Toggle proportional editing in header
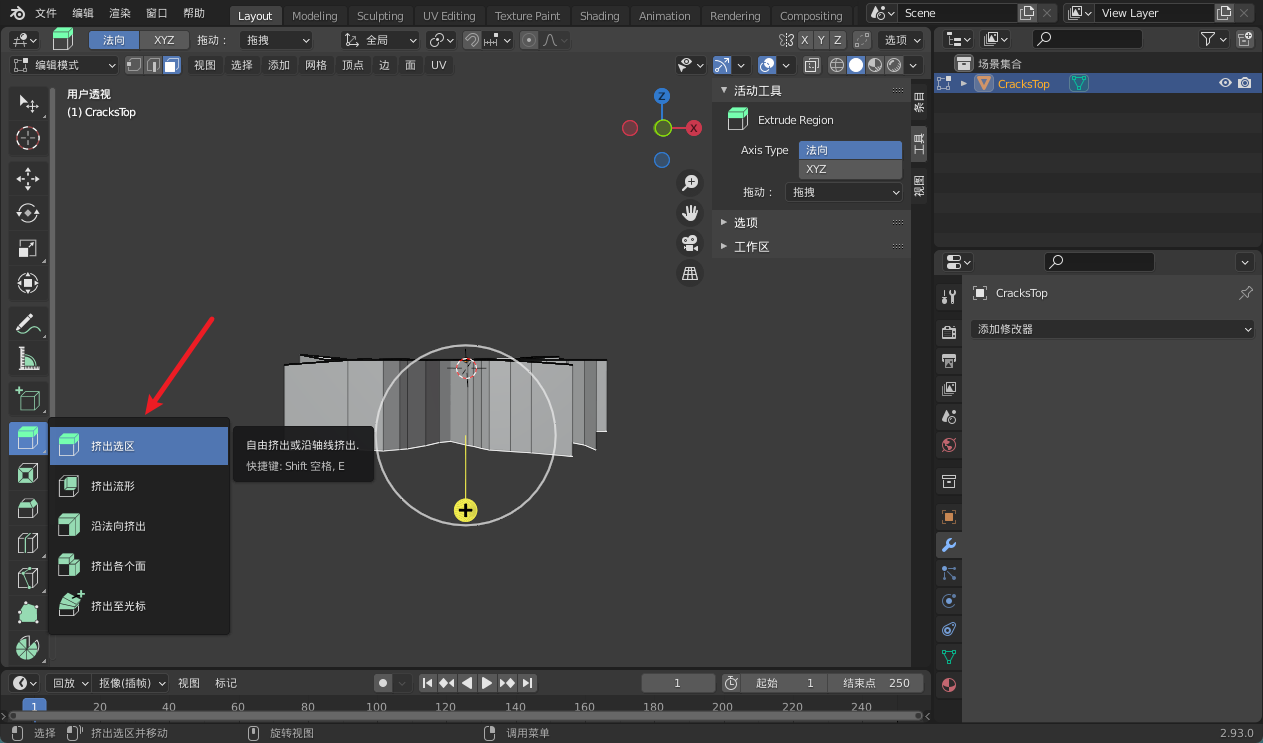 tap(528, 40)
